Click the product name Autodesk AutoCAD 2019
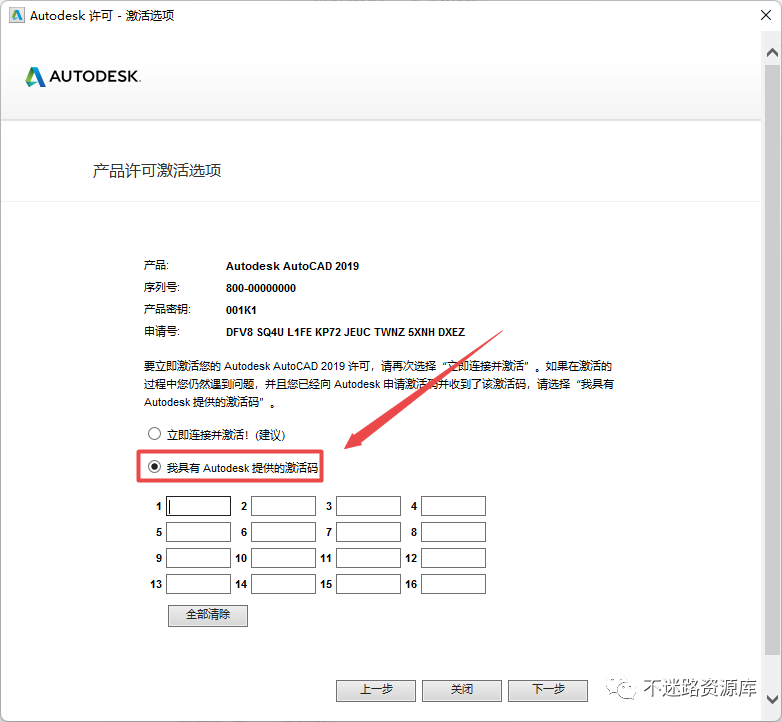 [292, 266]
